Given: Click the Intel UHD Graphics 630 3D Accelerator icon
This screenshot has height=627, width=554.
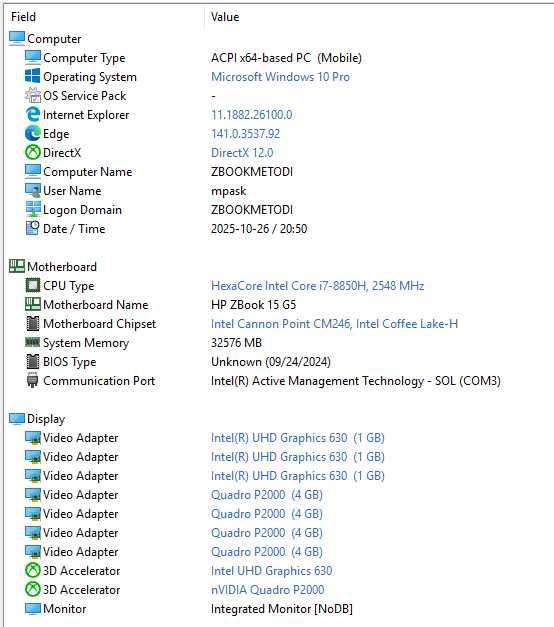Looking at the screenshot, I should pyautogui.click(x=33, y=570).
